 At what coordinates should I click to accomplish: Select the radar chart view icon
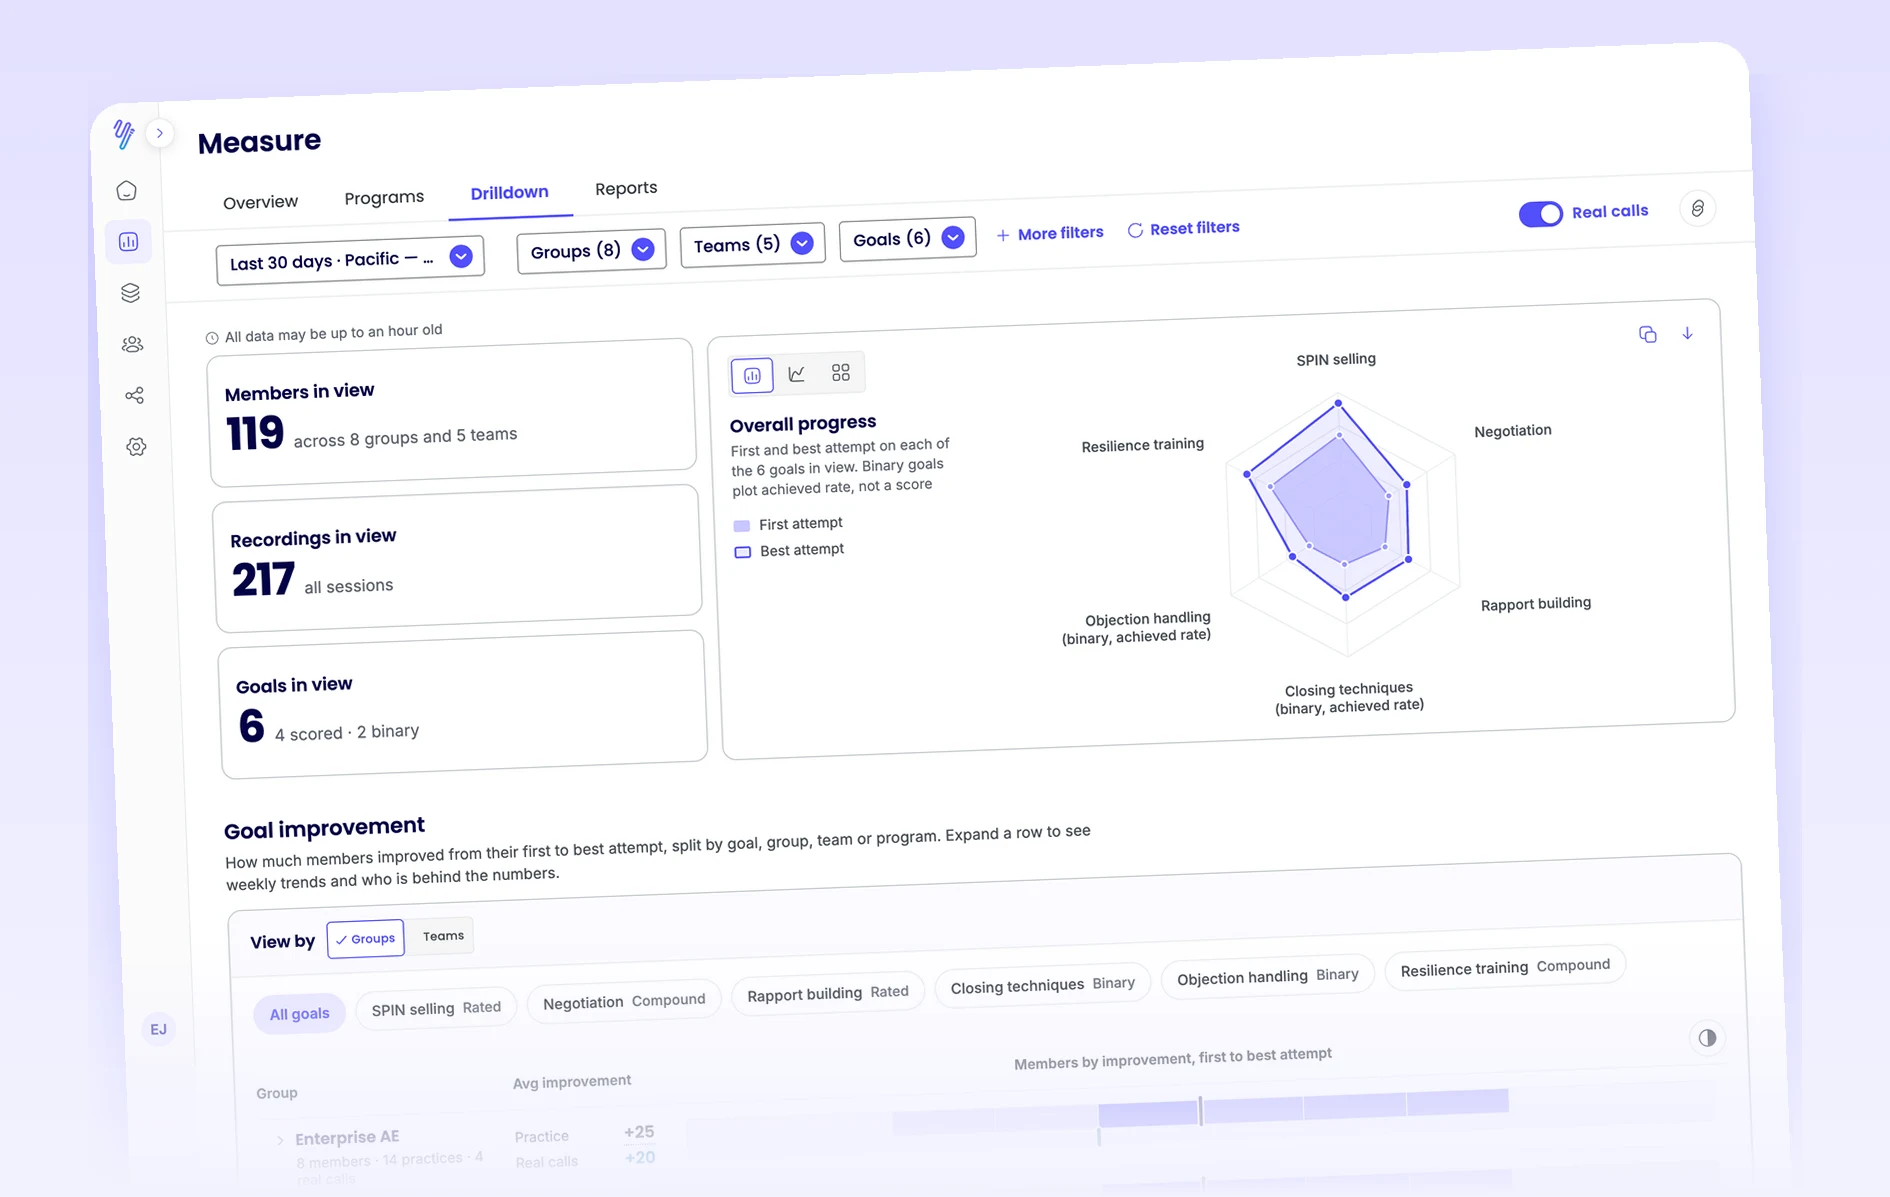coord(752,376)
